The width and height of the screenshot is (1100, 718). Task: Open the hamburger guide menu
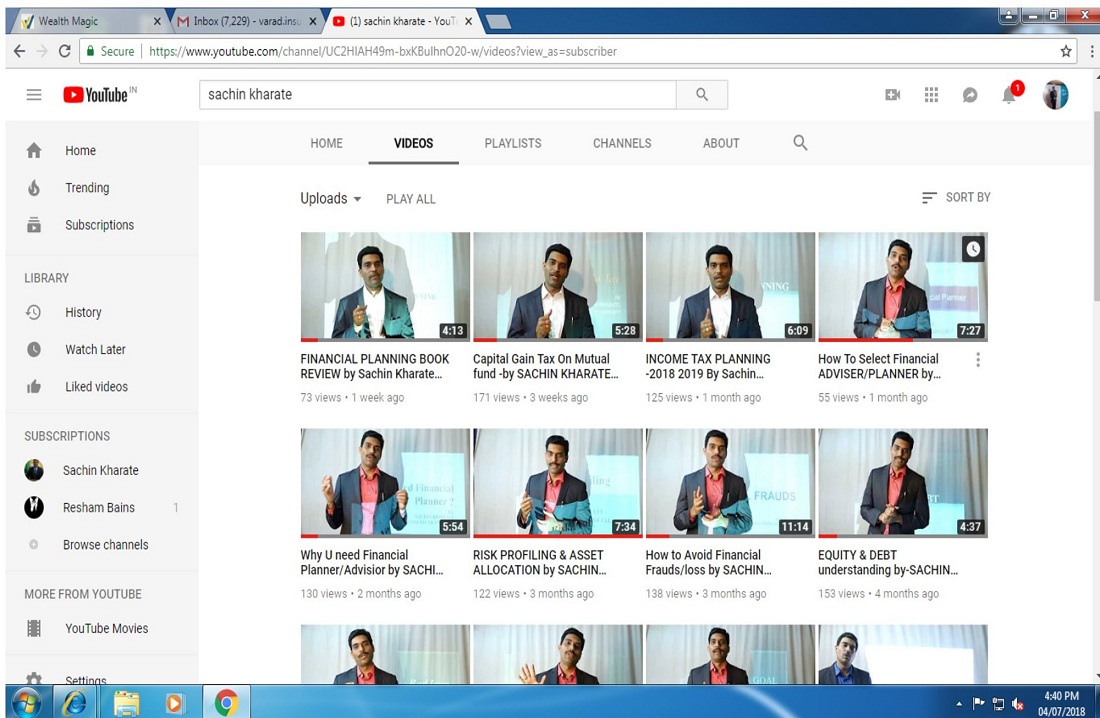[34, 95]
